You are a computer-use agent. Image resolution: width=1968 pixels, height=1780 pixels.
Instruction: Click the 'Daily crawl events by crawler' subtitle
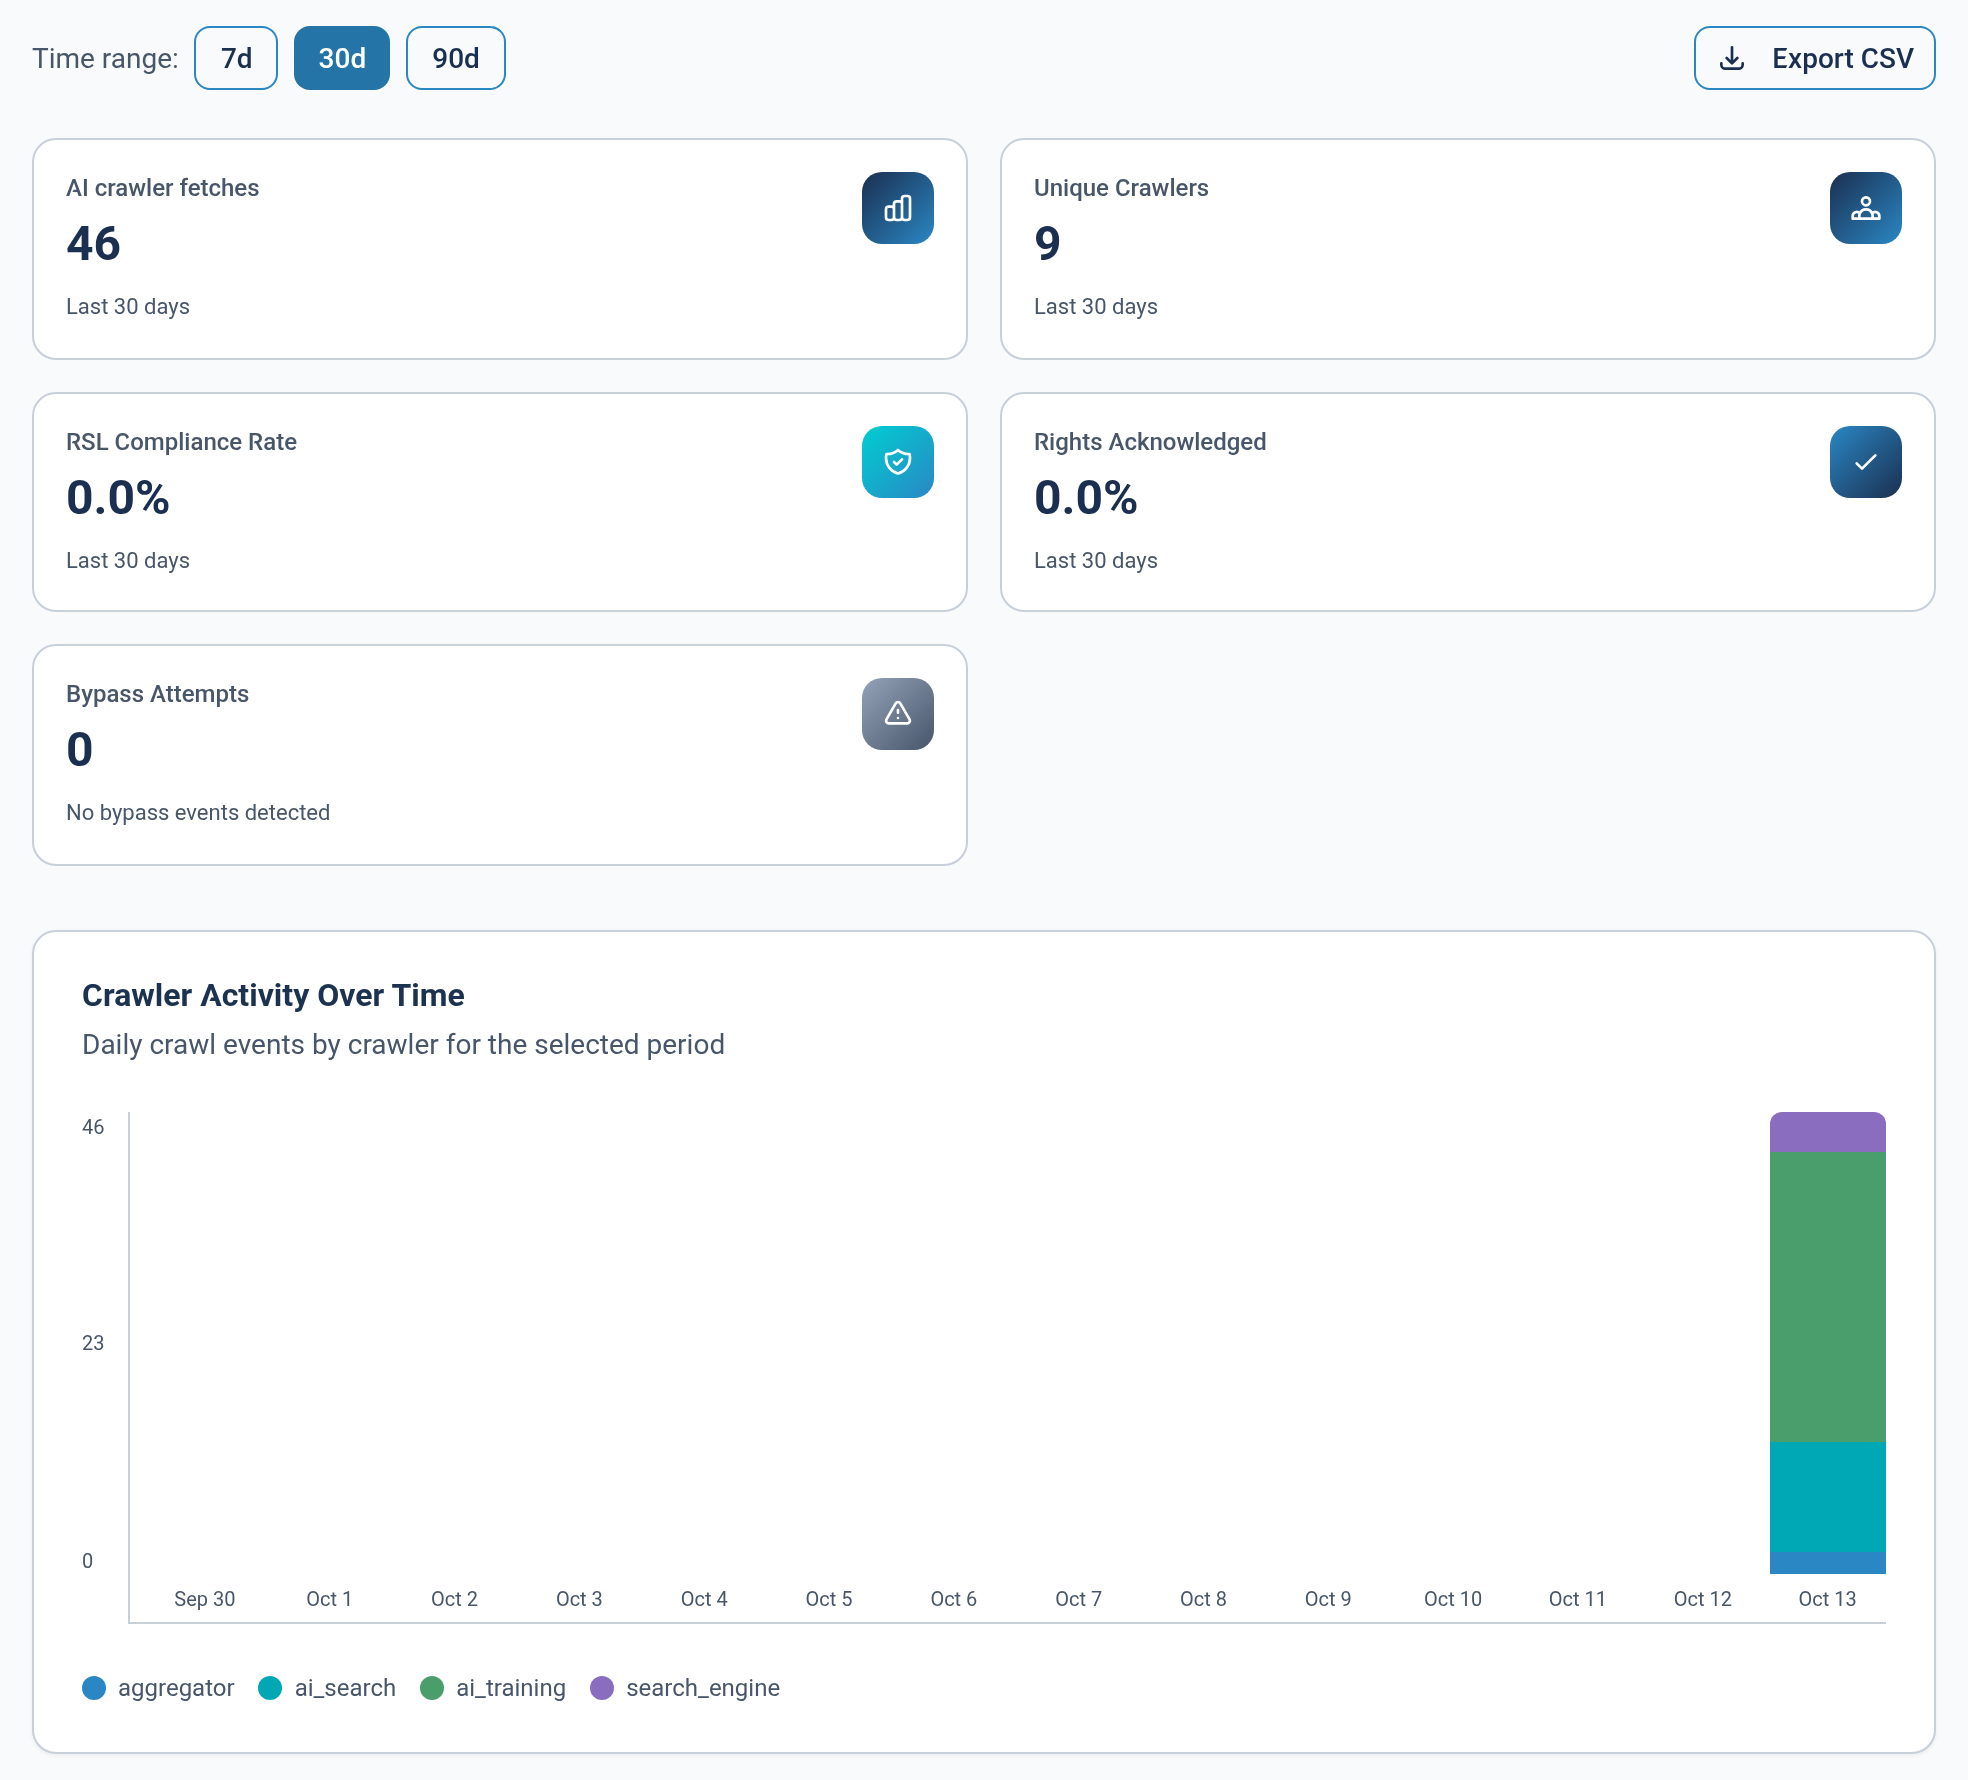tap(403, 1044)
